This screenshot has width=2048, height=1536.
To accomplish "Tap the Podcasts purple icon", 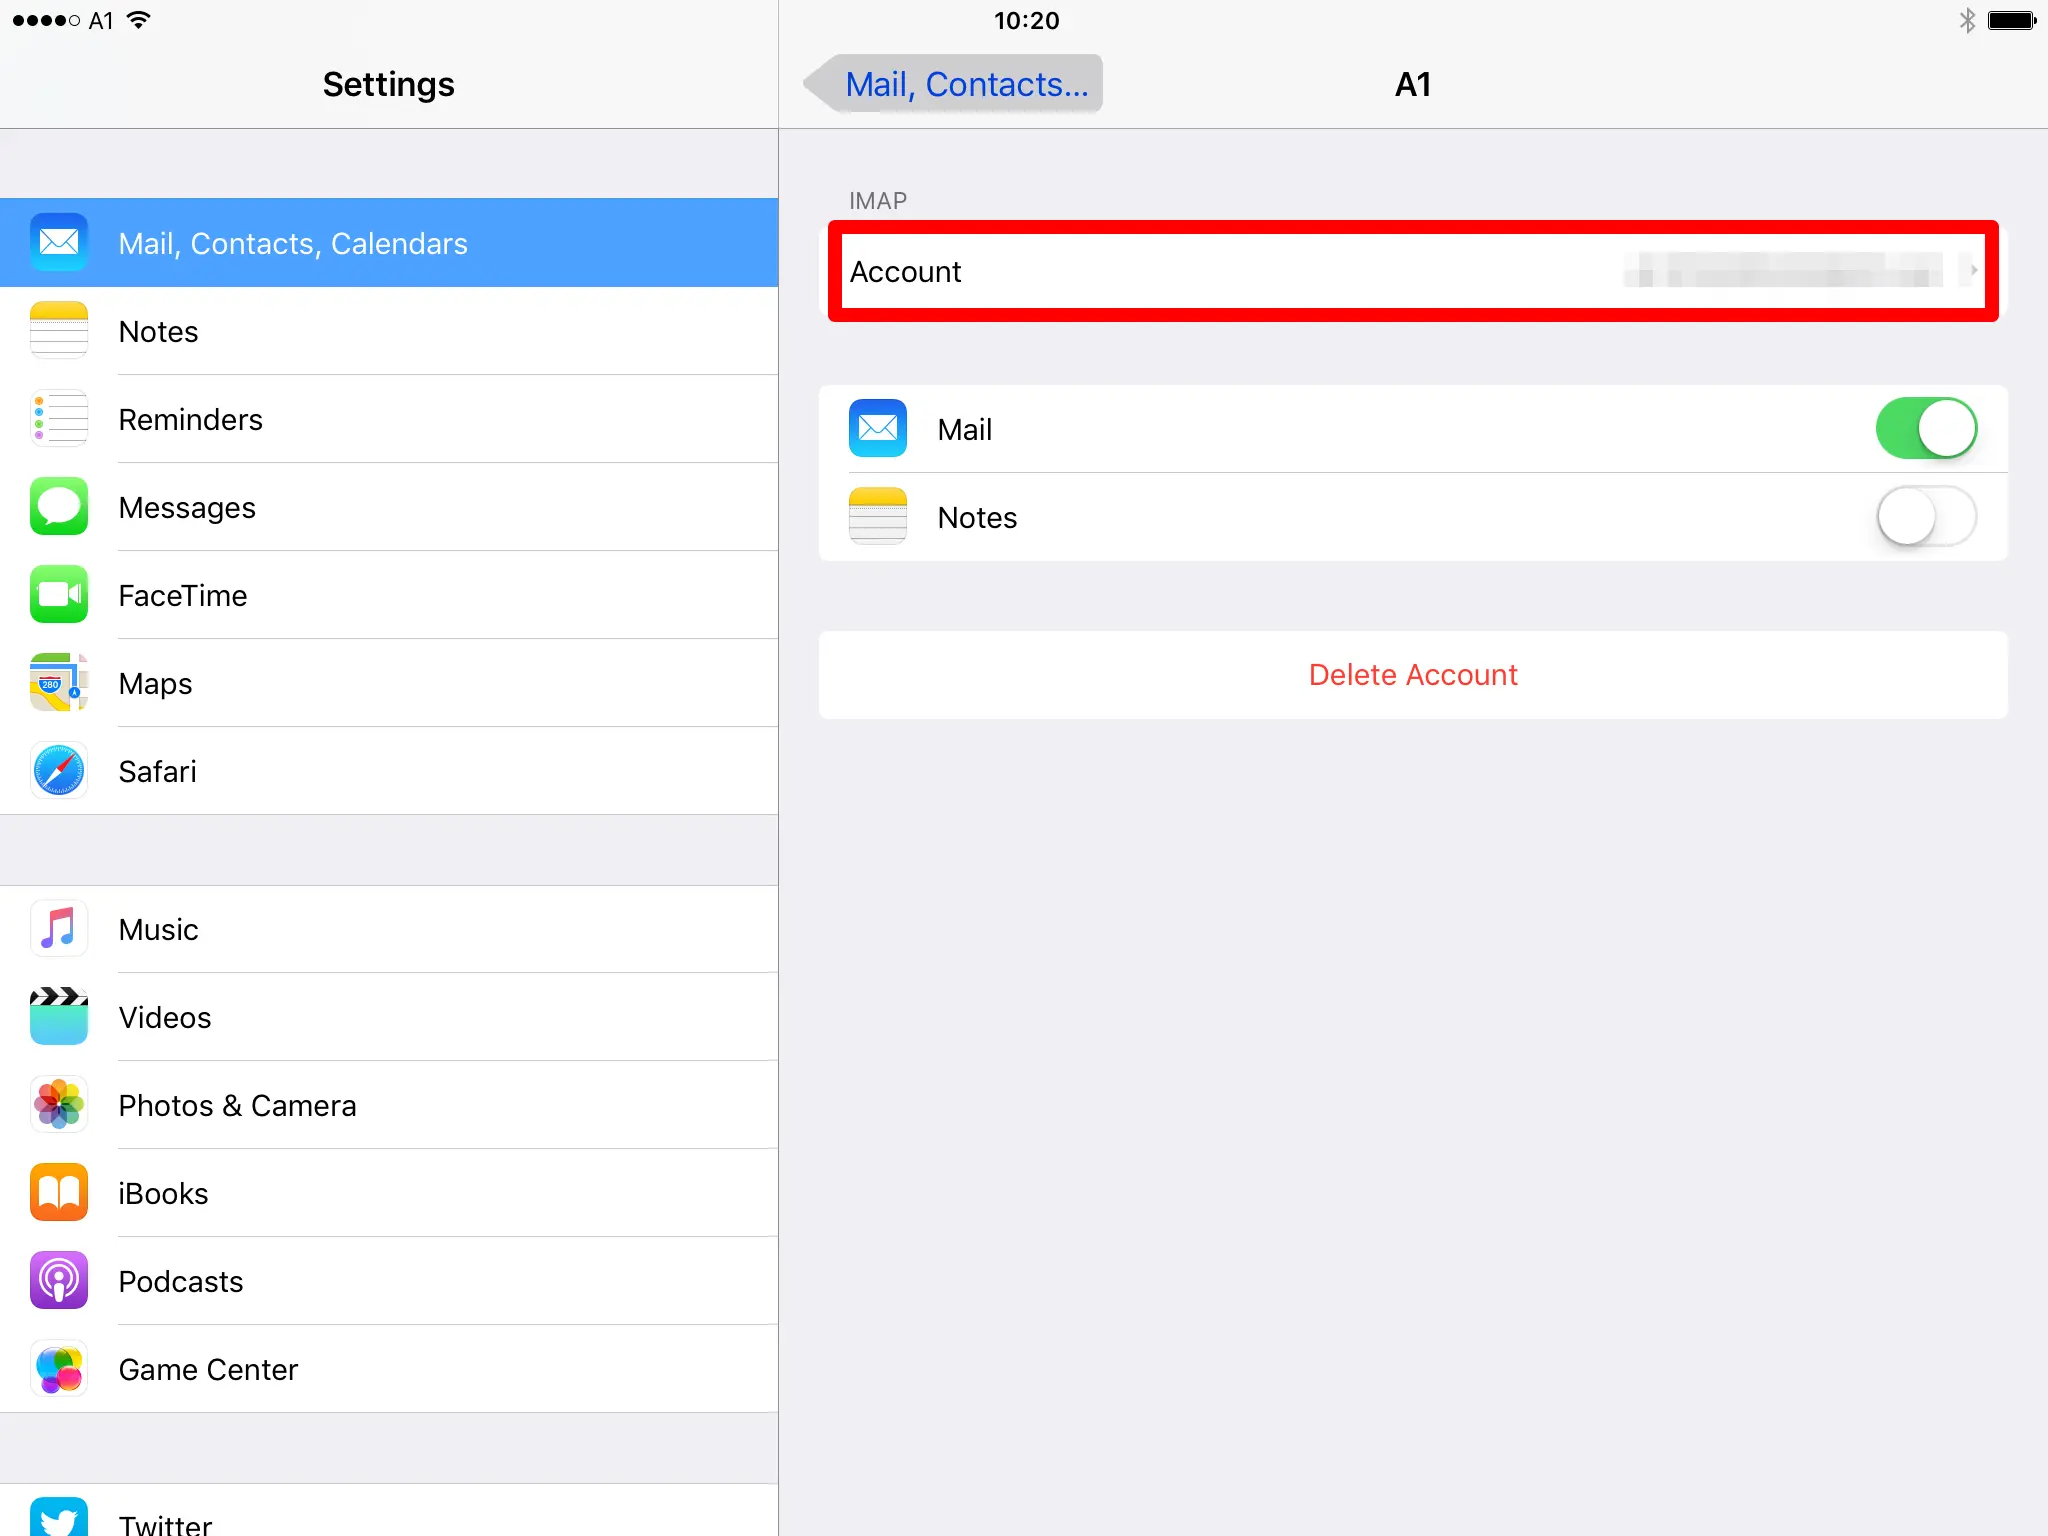I will pyautogui.click(x=59, y=1281).
